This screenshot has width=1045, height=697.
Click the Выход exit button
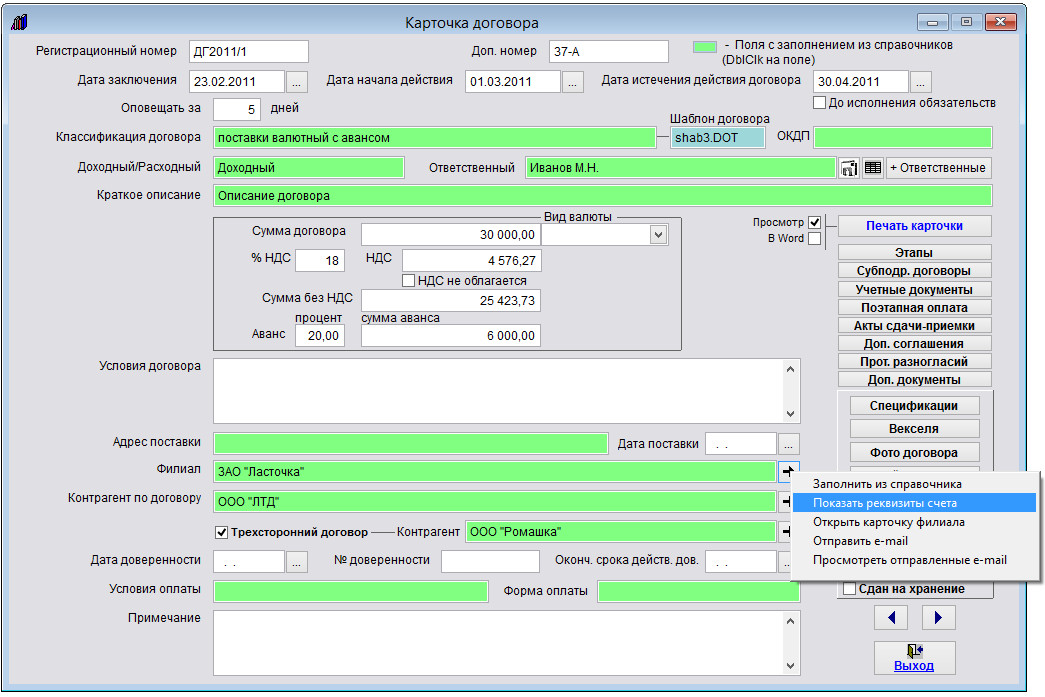coord(914,657)
